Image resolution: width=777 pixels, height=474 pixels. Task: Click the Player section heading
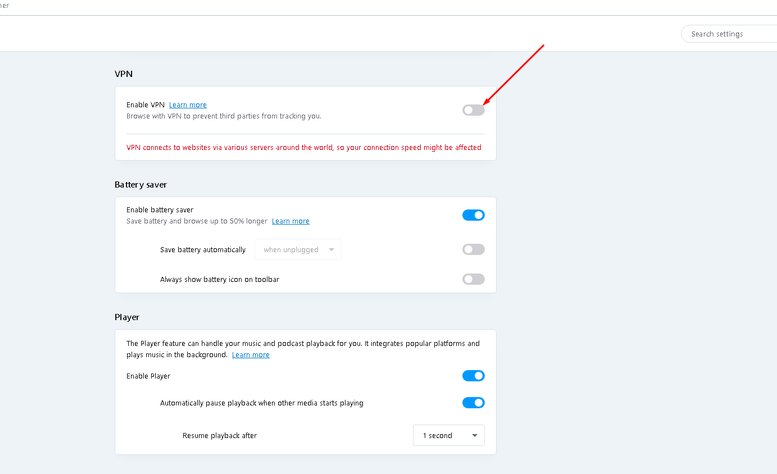pos(127,317)
